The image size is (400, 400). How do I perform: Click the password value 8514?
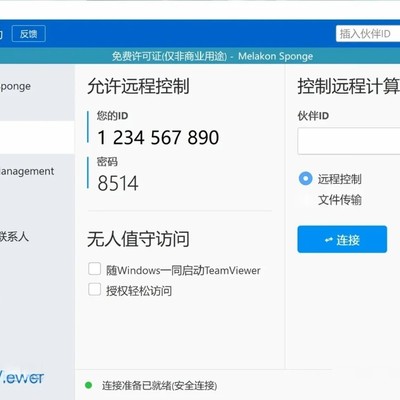118,183
